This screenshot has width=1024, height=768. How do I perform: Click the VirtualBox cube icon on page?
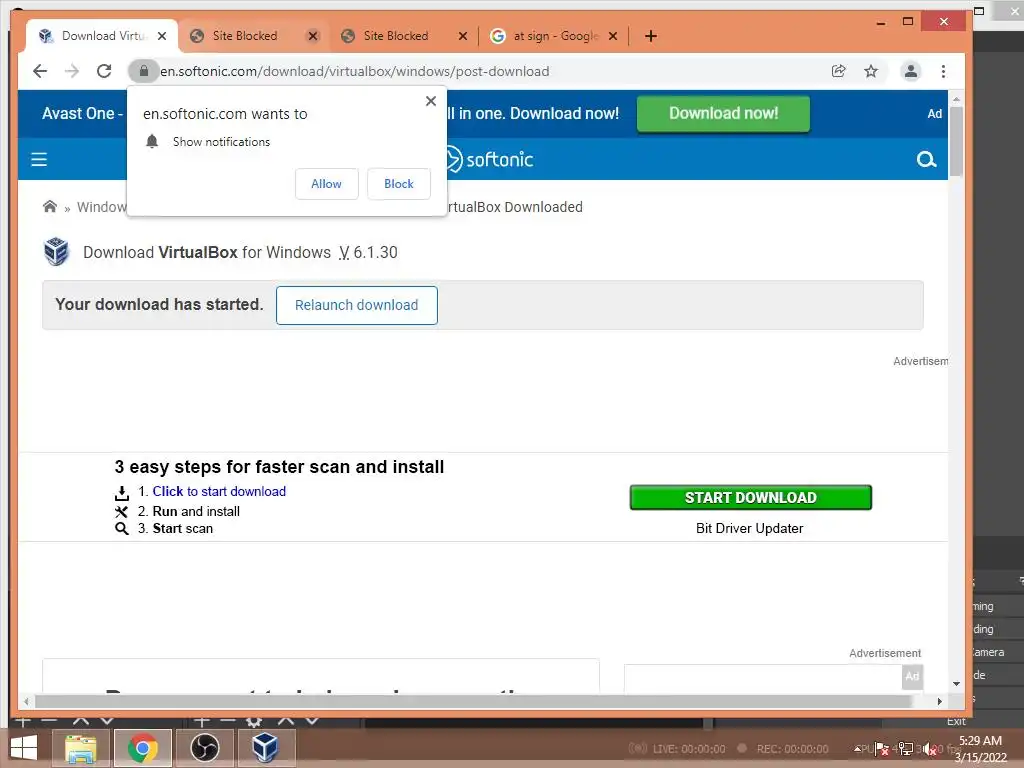56,252
